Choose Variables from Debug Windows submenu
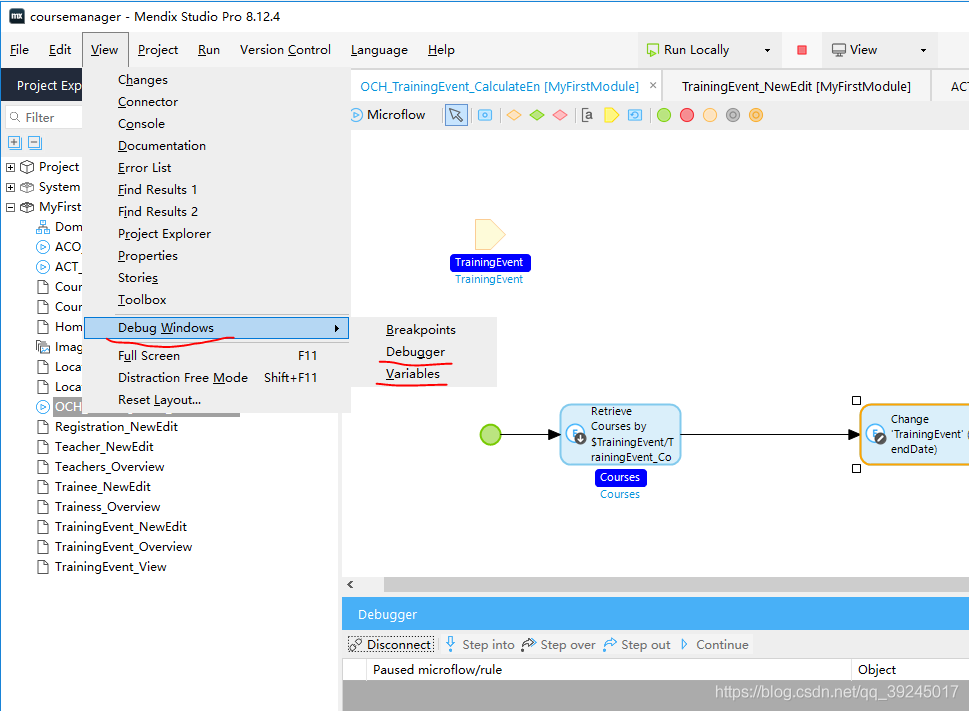This screenshot has width=969, height=711. (x=413, y=374)
